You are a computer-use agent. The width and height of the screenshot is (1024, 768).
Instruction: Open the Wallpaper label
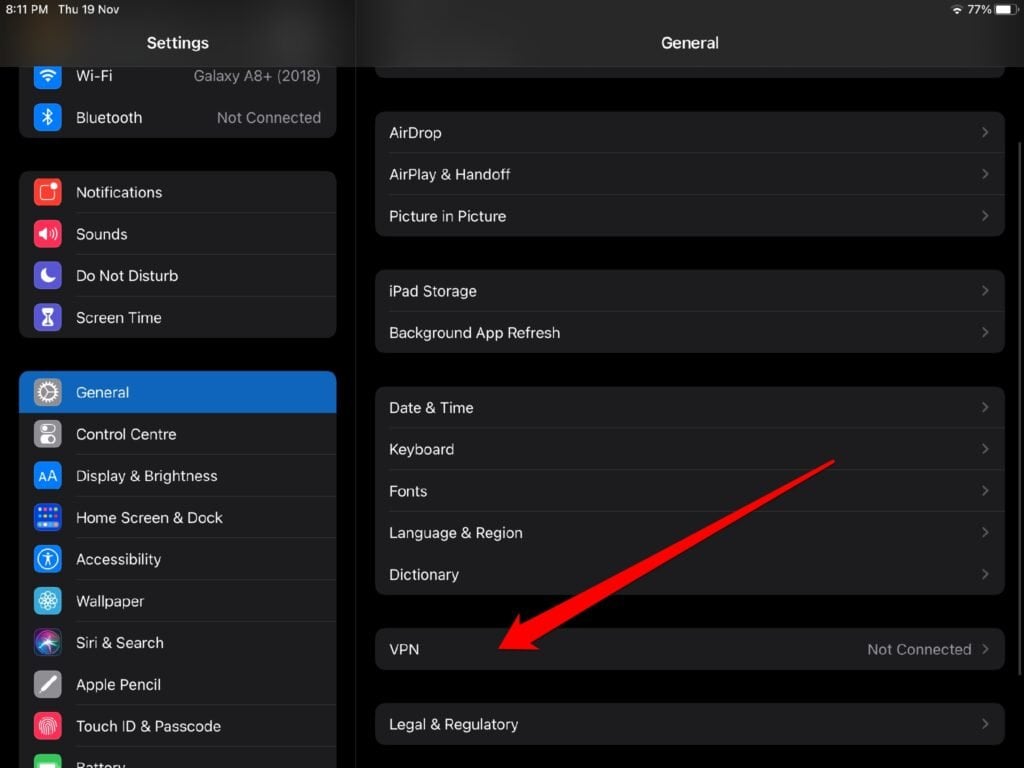click(x=110, y=601)
